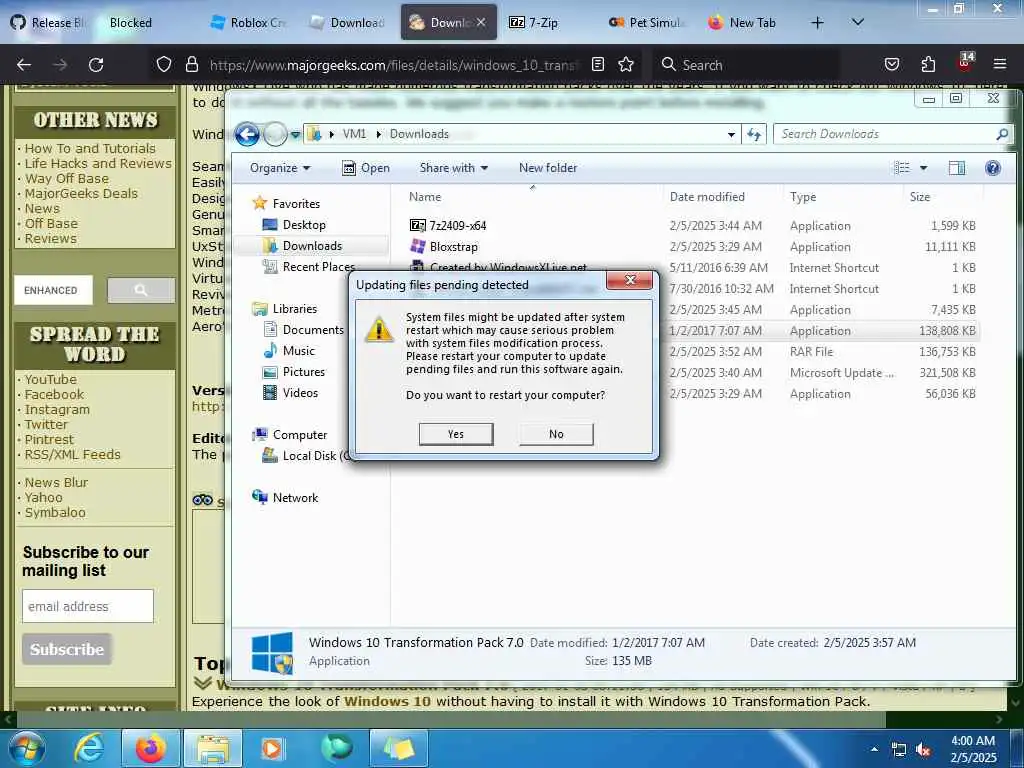Open Explorer help icon
1024x768 pixels.
click(993, 168)
